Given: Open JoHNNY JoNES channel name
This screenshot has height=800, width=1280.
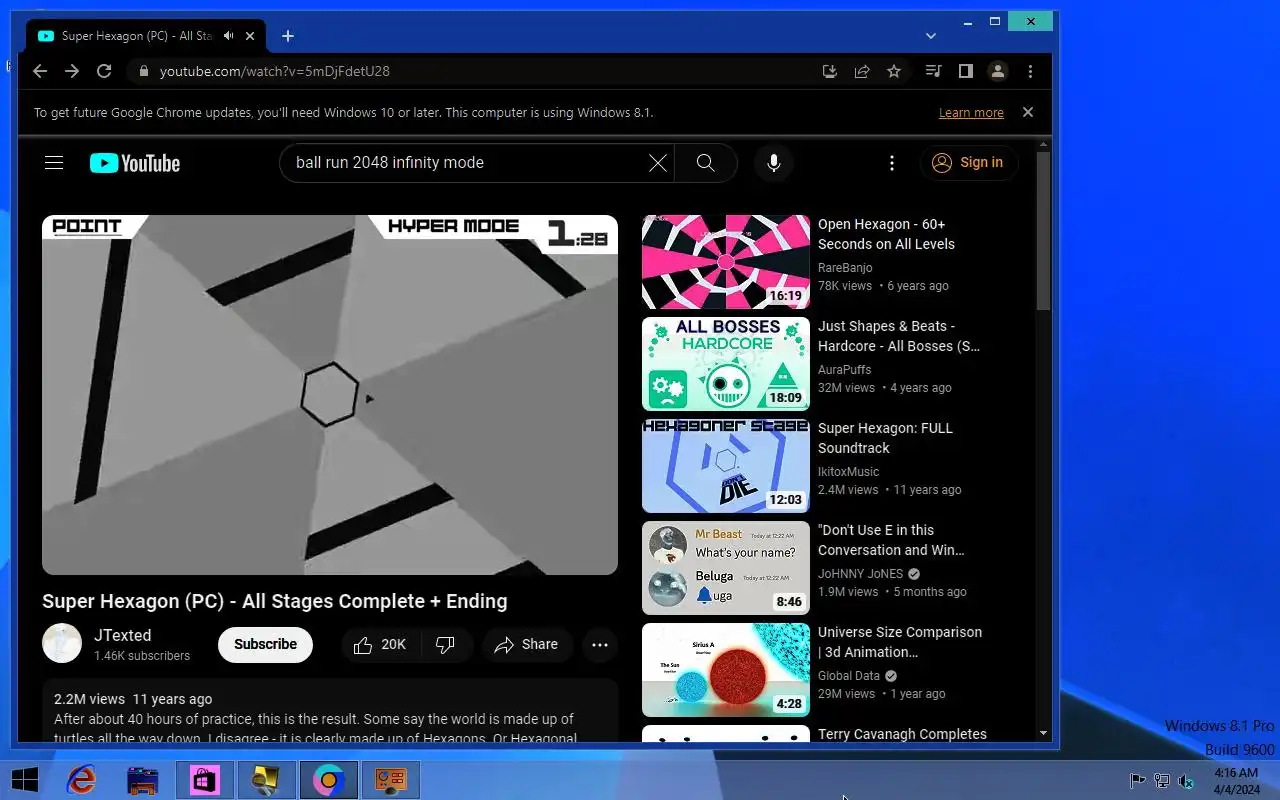Looking at the screenshot, I should point(860,574).
